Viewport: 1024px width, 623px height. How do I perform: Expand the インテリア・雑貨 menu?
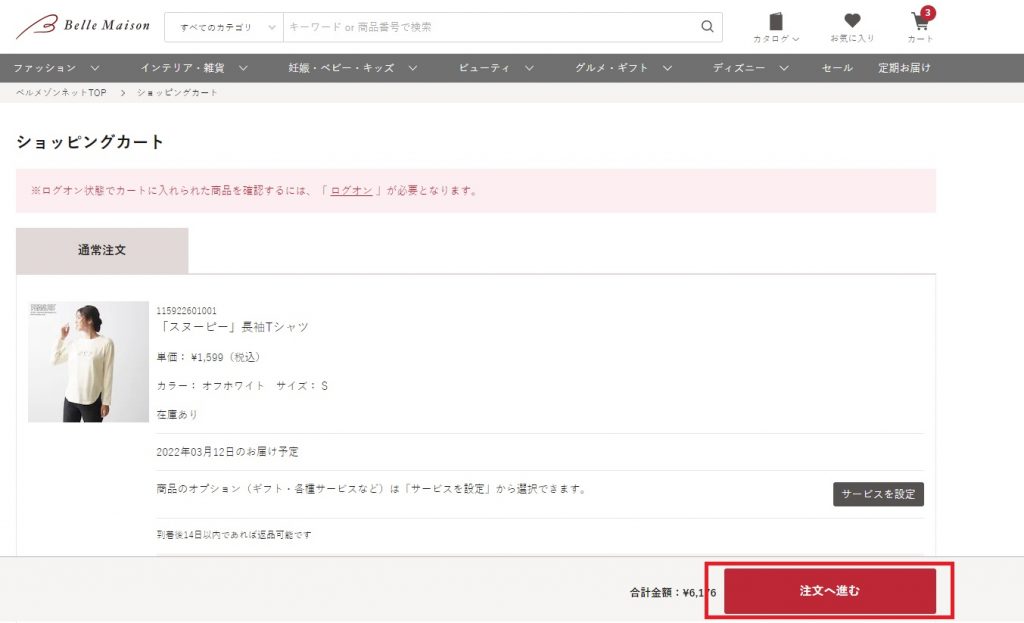pyautogui.click(x=194, y=68)
